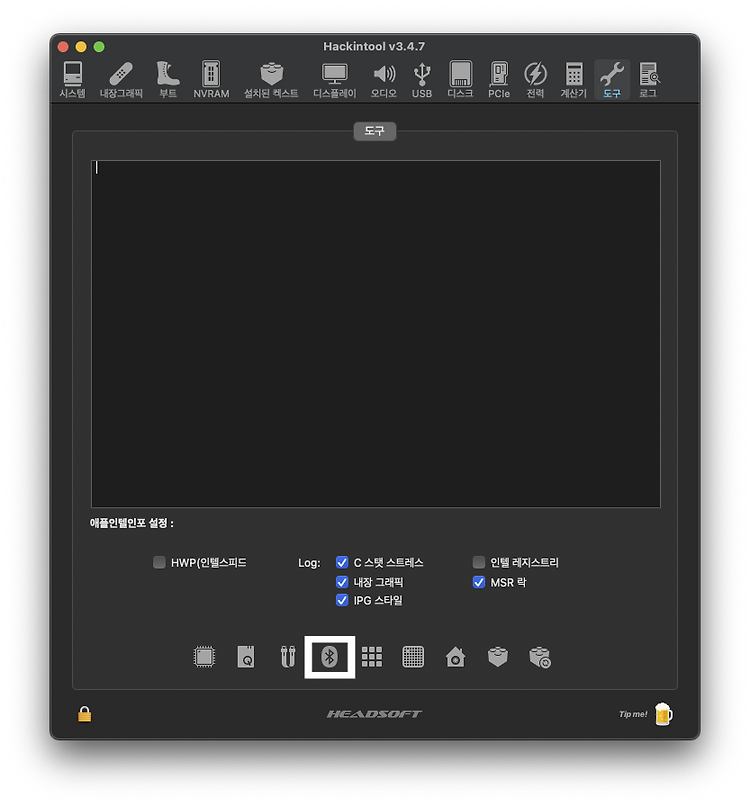Open the 계산기 calculator tab
This screenshot has height=806, width=750.
tap(574, 80)
